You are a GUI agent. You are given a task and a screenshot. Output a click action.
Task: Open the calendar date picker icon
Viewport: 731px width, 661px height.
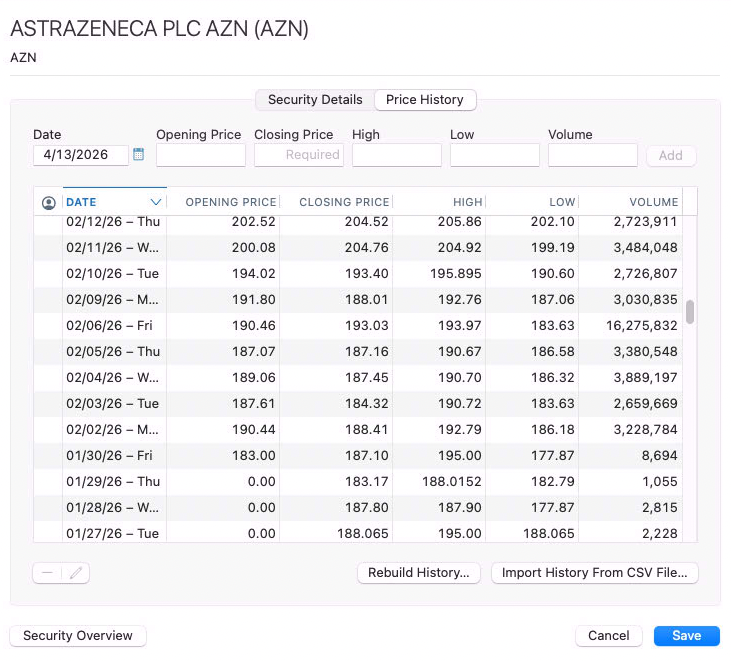[138, 154]
